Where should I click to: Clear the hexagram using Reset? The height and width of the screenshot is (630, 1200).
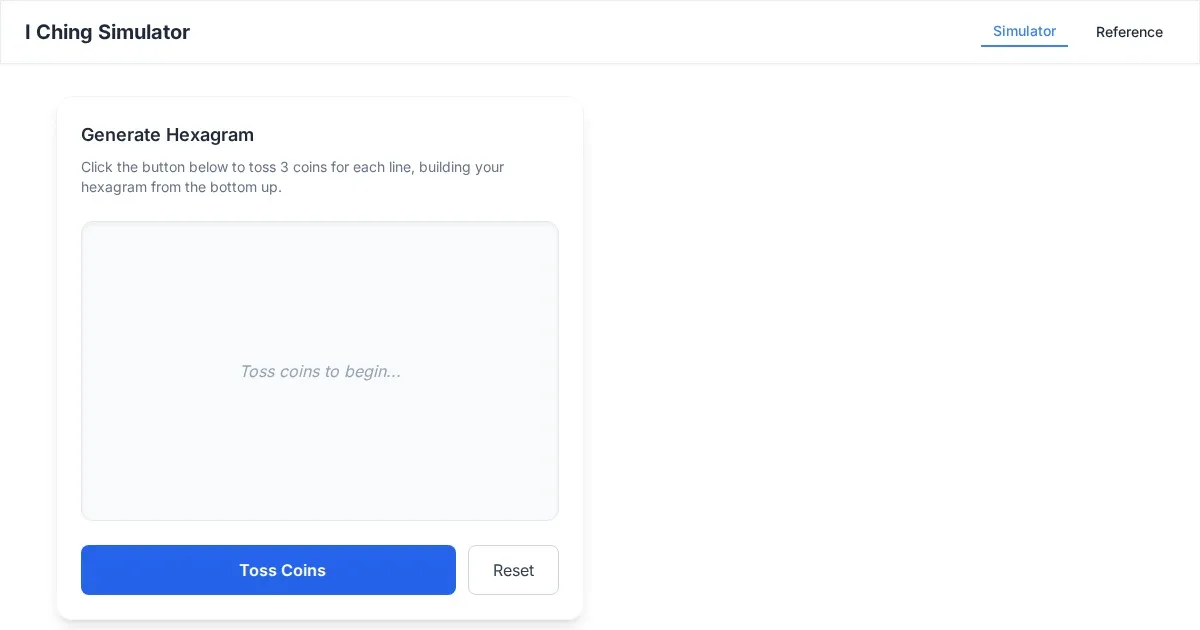[x=513, y=570]
